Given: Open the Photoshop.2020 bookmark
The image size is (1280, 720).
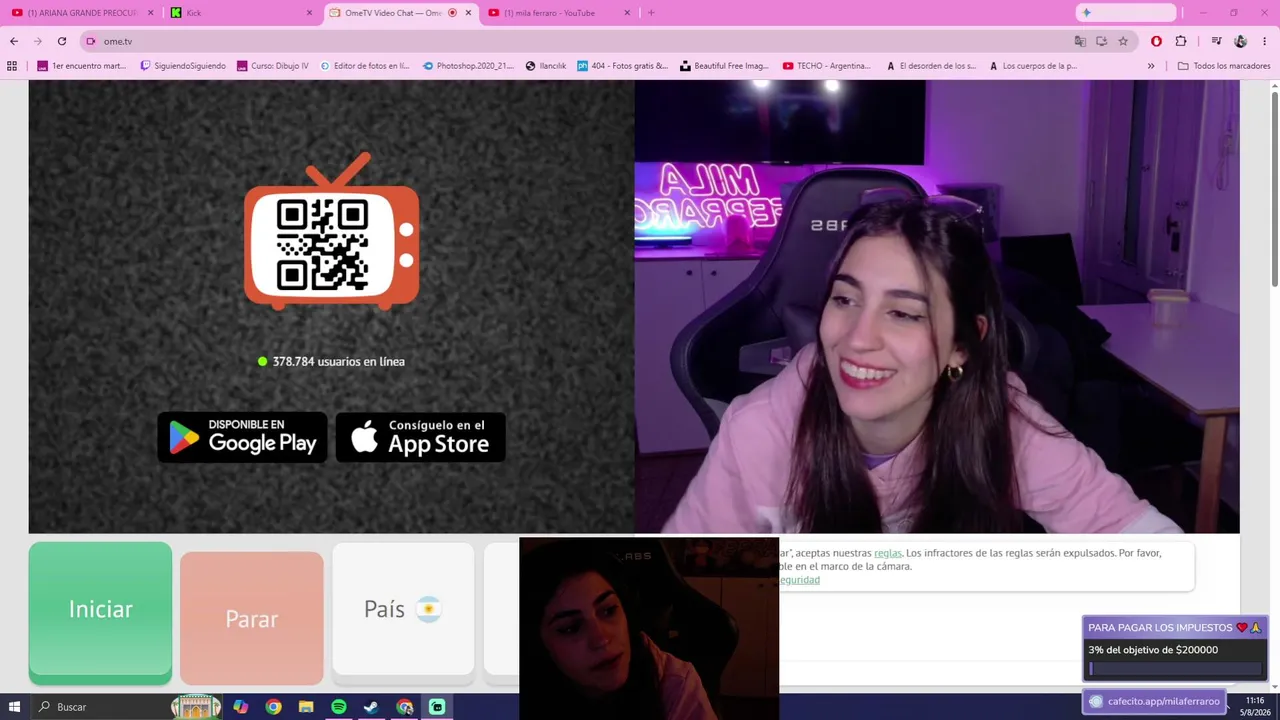Looking at the screenshot, I should click(x=469, y=66).
